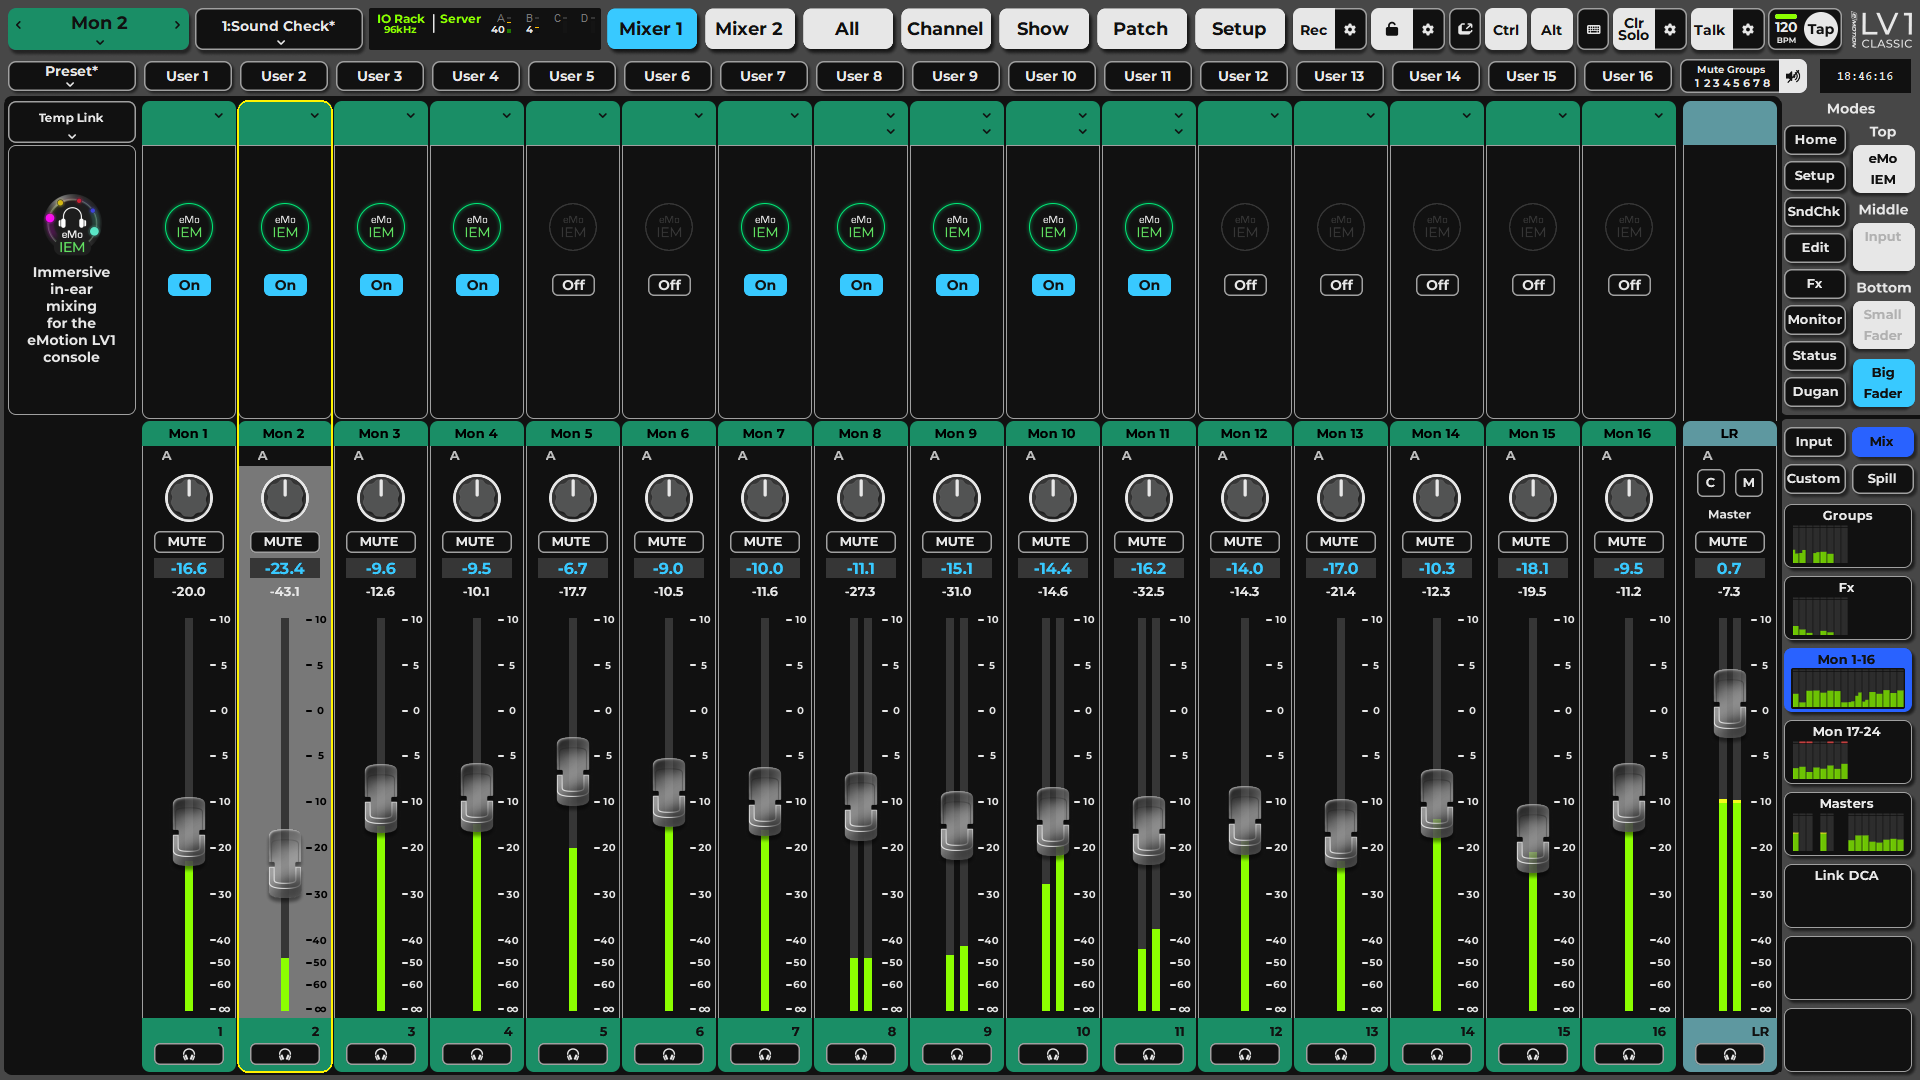Move the Mon 15 channel fader
The height and width of the screenshot is (1080, 1920).
1533,838
